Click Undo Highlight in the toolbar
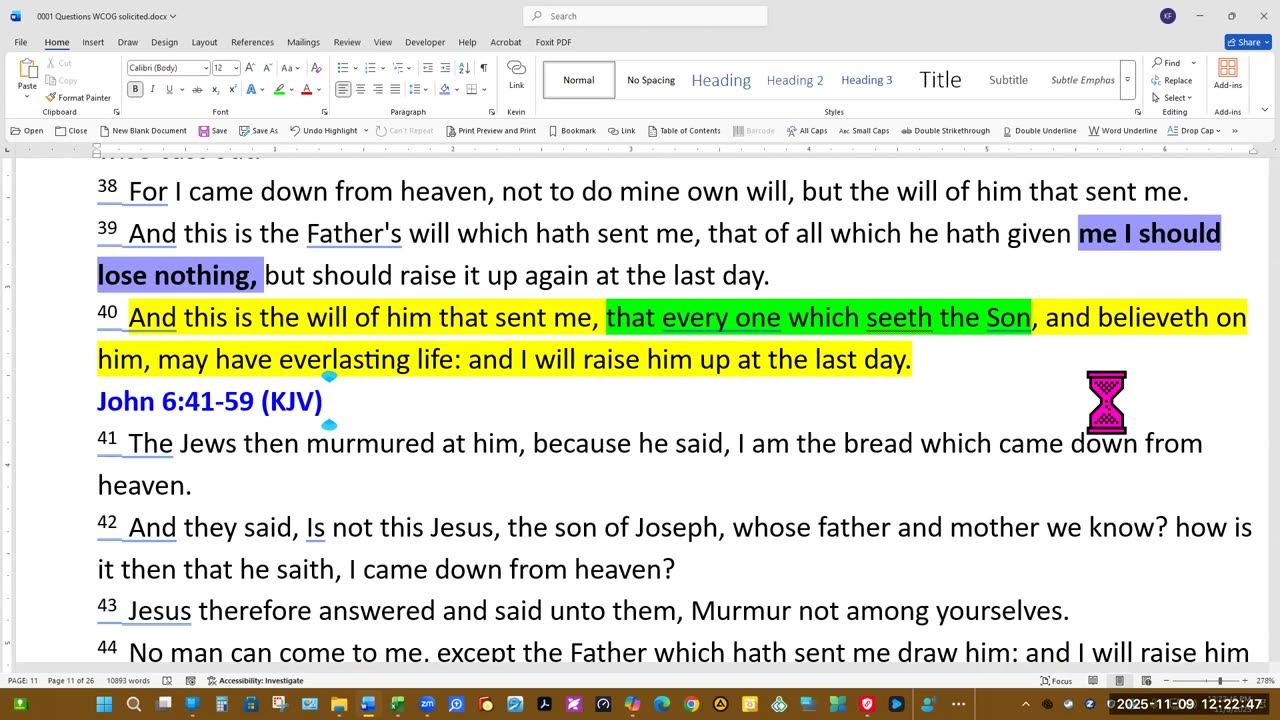This screenshot has height=720, width=1280. [x=324, y=131]
